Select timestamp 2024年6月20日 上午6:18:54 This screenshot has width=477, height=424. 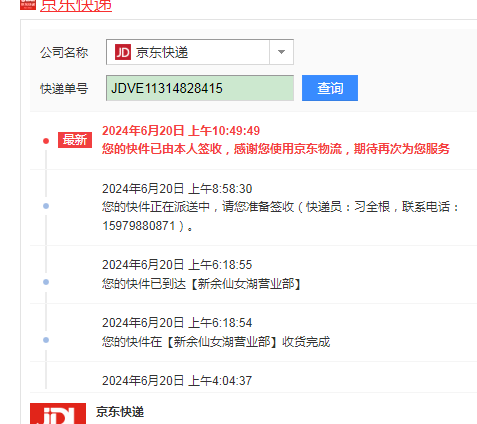point(177,323)
